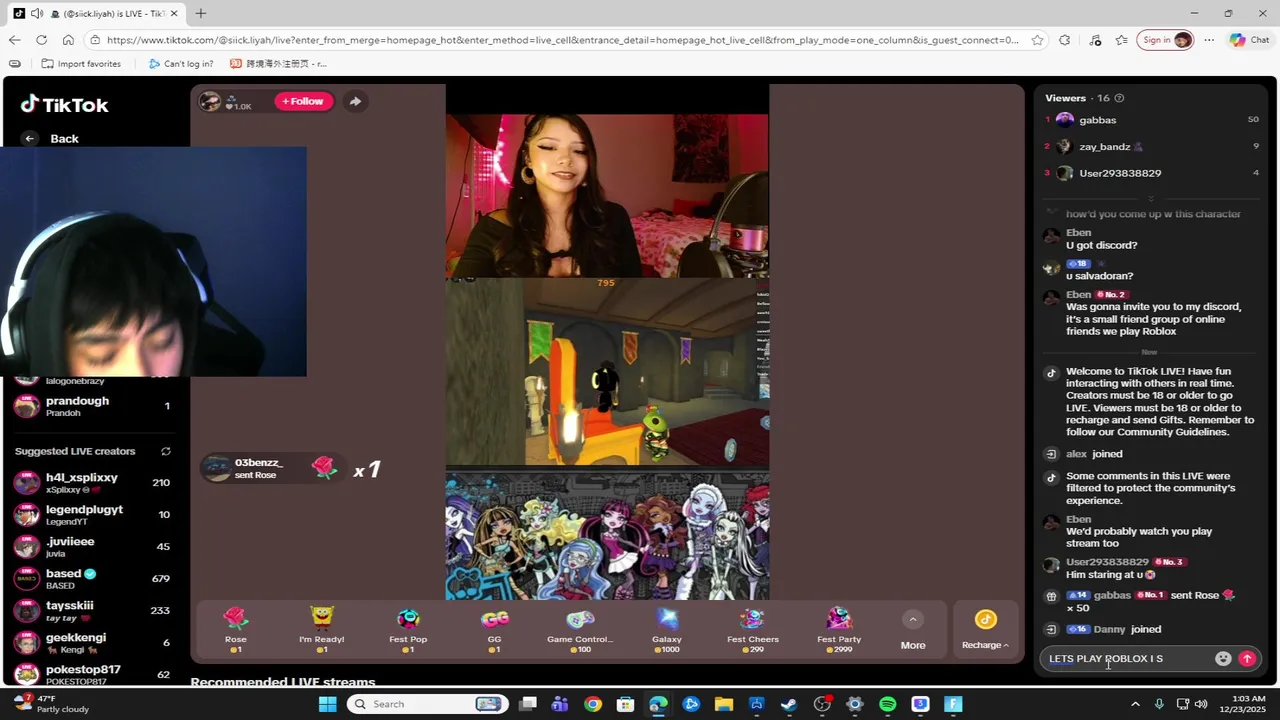This screenshot has height=720, width=1280.
Task: Click the TikTok logo
Action: tap(64, 105)
